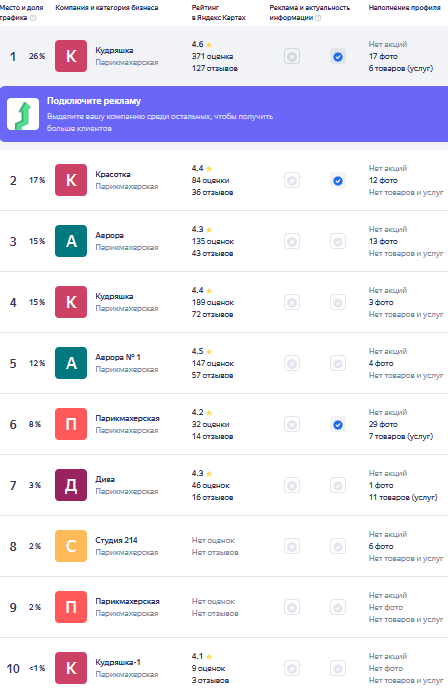The width and height of the screenshot is (448, 693).
Task: Click the '12 фото' entry for Красотка
Action: pos(383,180)
